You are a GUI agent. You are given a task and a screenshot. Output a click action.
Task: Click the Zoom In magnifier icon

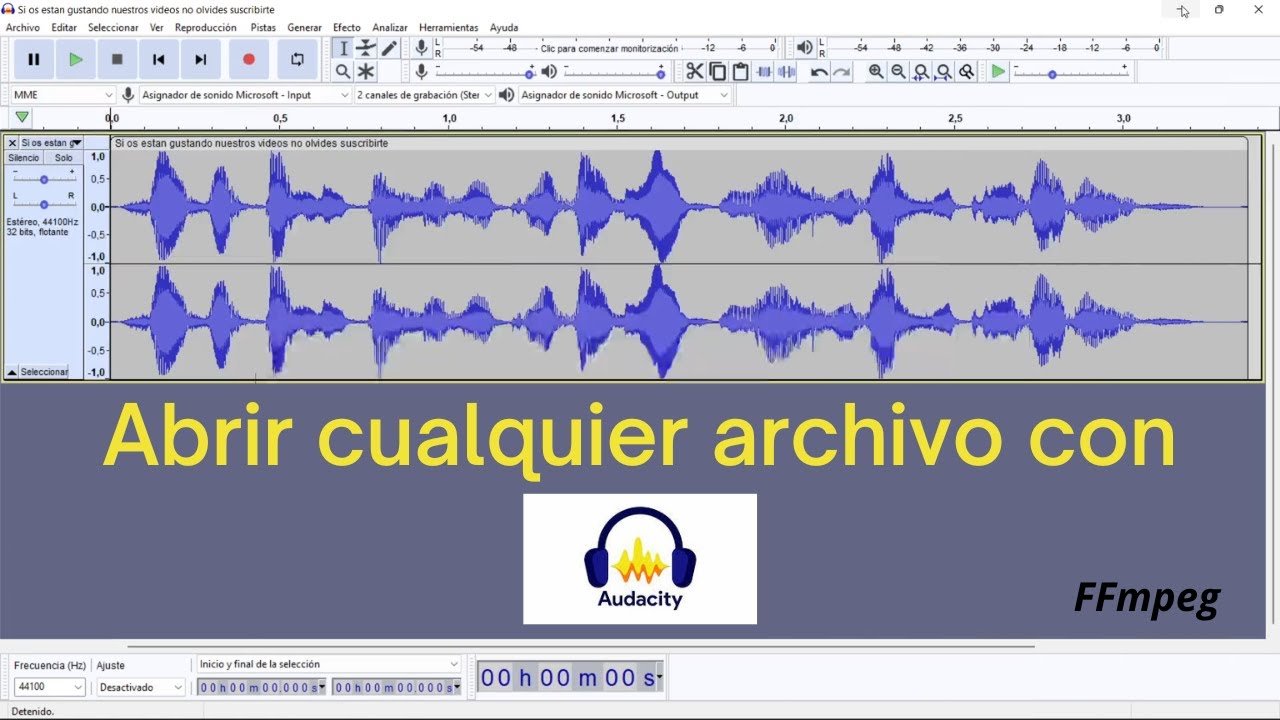click(x=876, y=71)
